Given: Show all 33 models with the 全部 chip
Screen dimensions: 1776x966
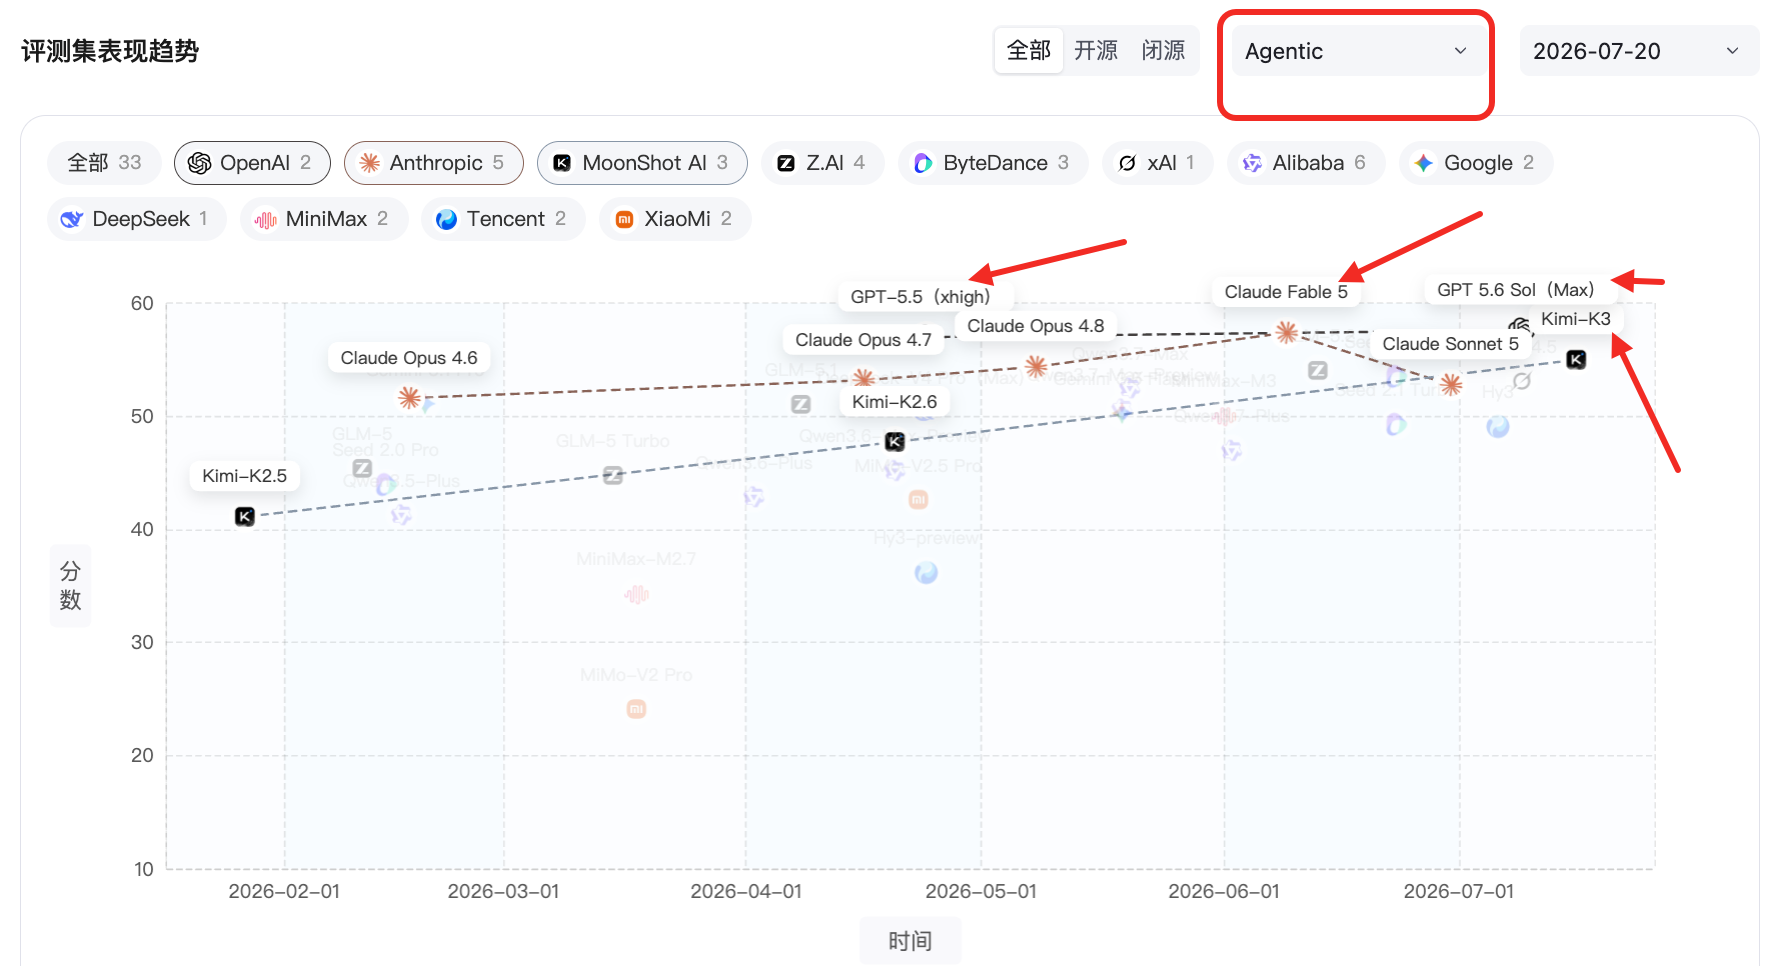Looking at the screenshot, I should 104,163.
